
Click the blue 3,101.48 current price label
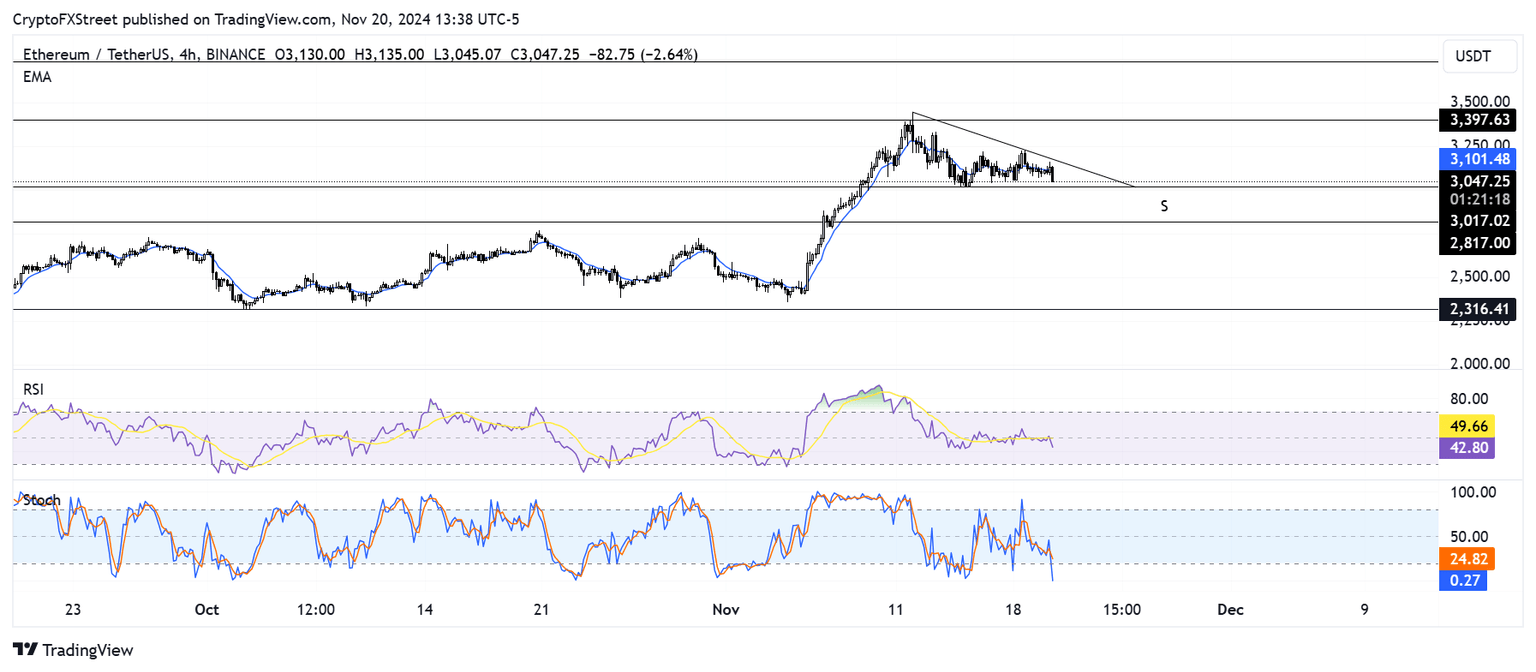[x=1478, y=158]
